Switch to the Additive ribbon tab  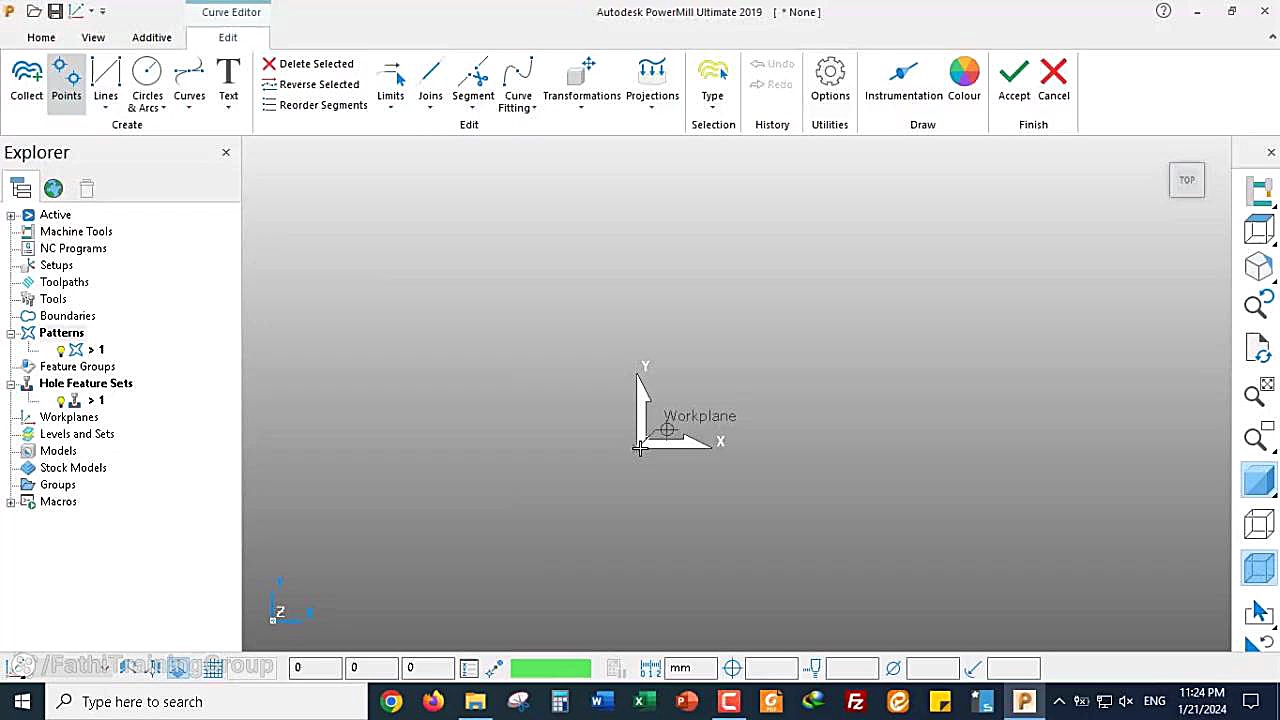[x=152, y=37]
